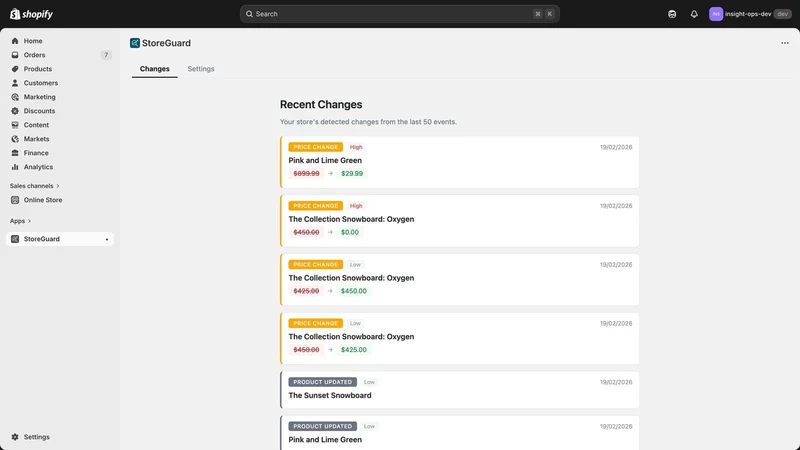Click High severity label on Pink and Lime Green
The height and width of the screenshot is (450, 800).
click(x=356, y=147)
